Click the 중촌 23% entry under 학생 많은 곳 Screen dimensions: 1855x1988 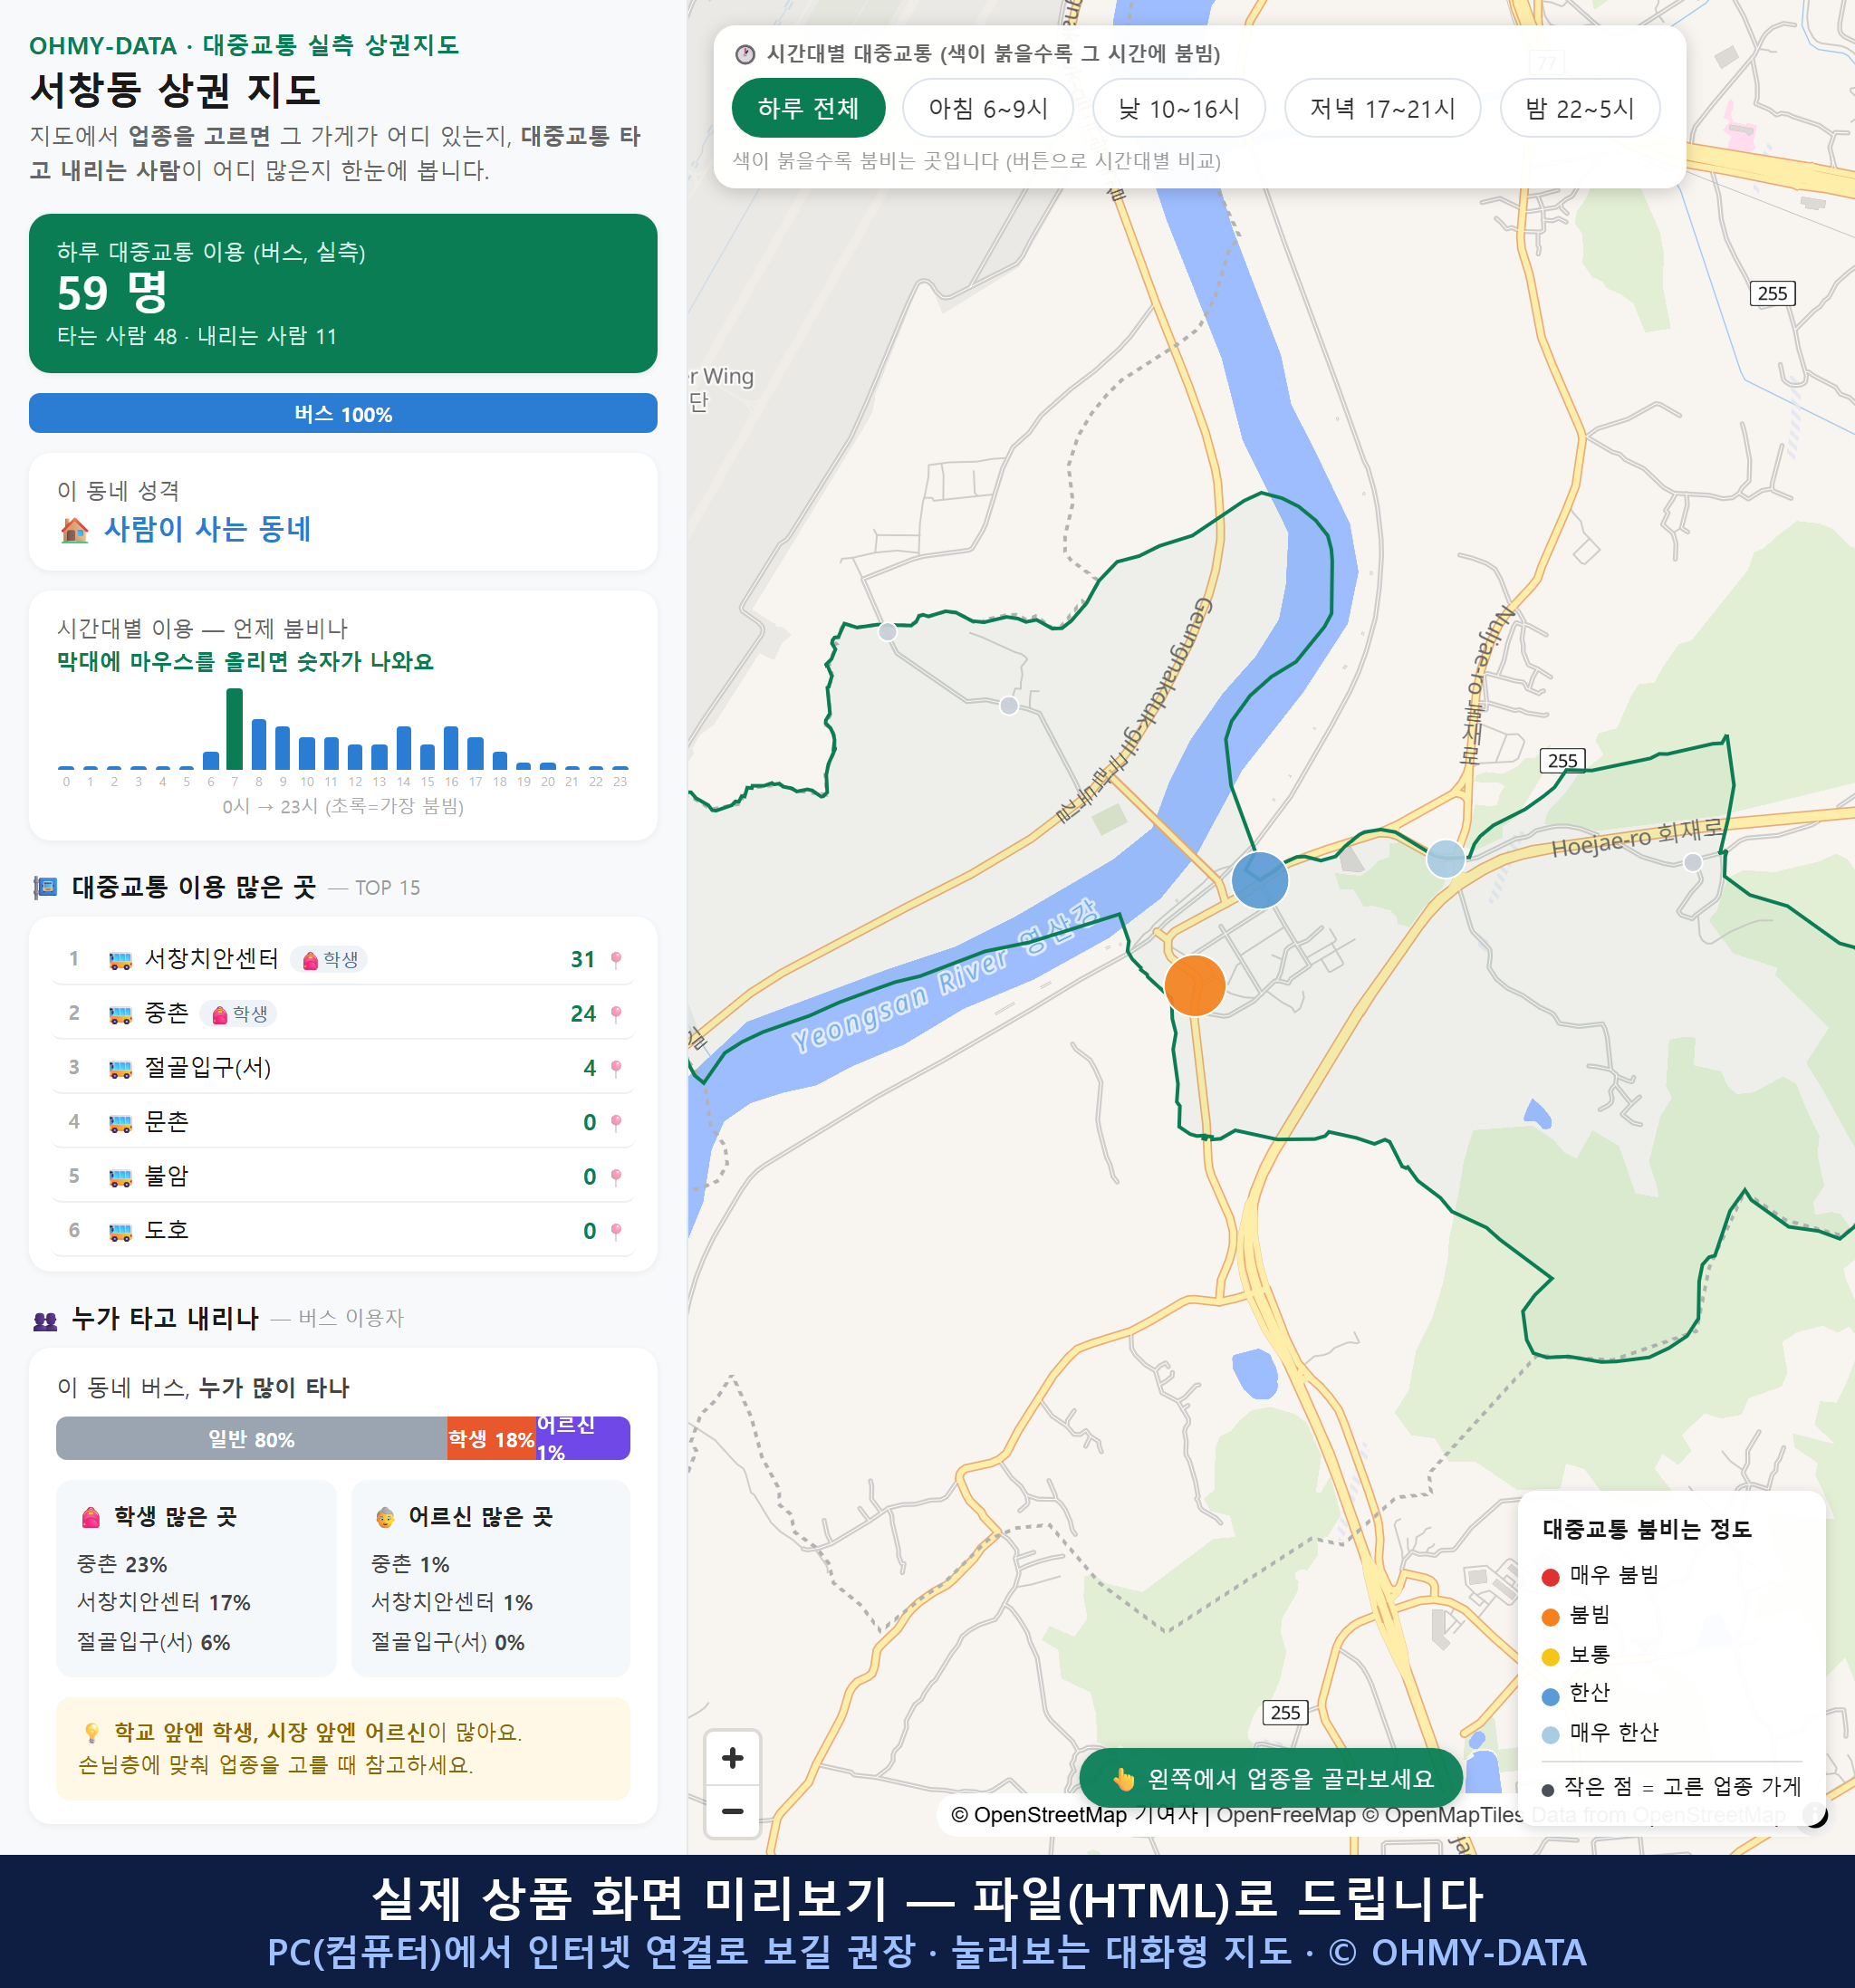tap(122, 1564)
